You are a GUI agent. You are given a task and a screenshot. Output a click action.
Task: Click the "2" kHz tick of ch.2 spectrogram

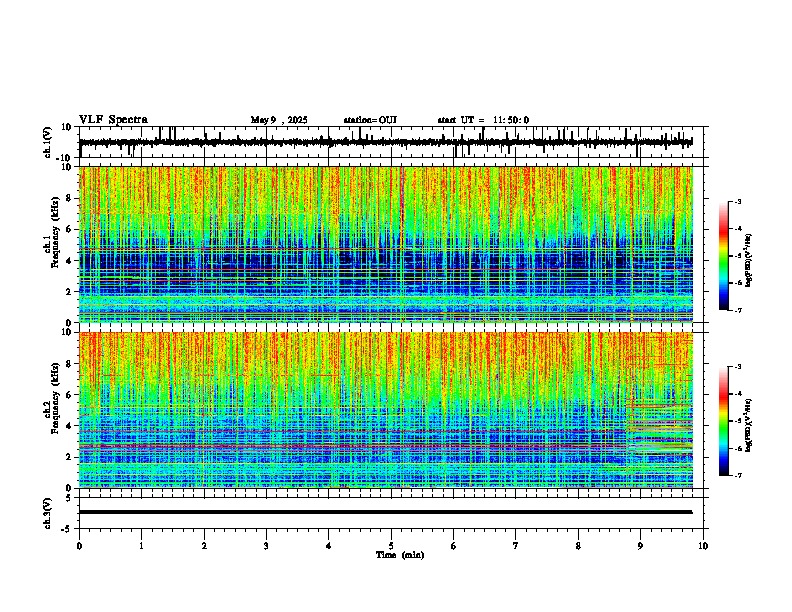tap(70, 457)
